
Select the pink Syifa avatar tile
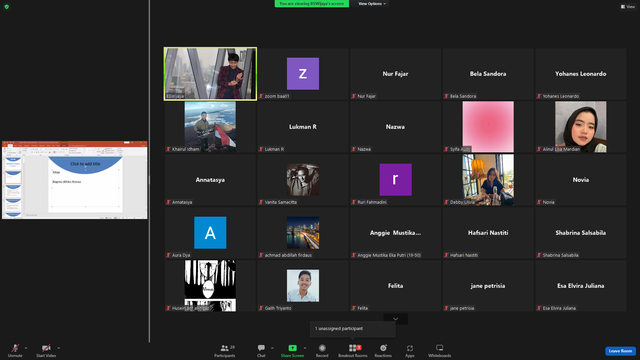(x=488, y=127)
